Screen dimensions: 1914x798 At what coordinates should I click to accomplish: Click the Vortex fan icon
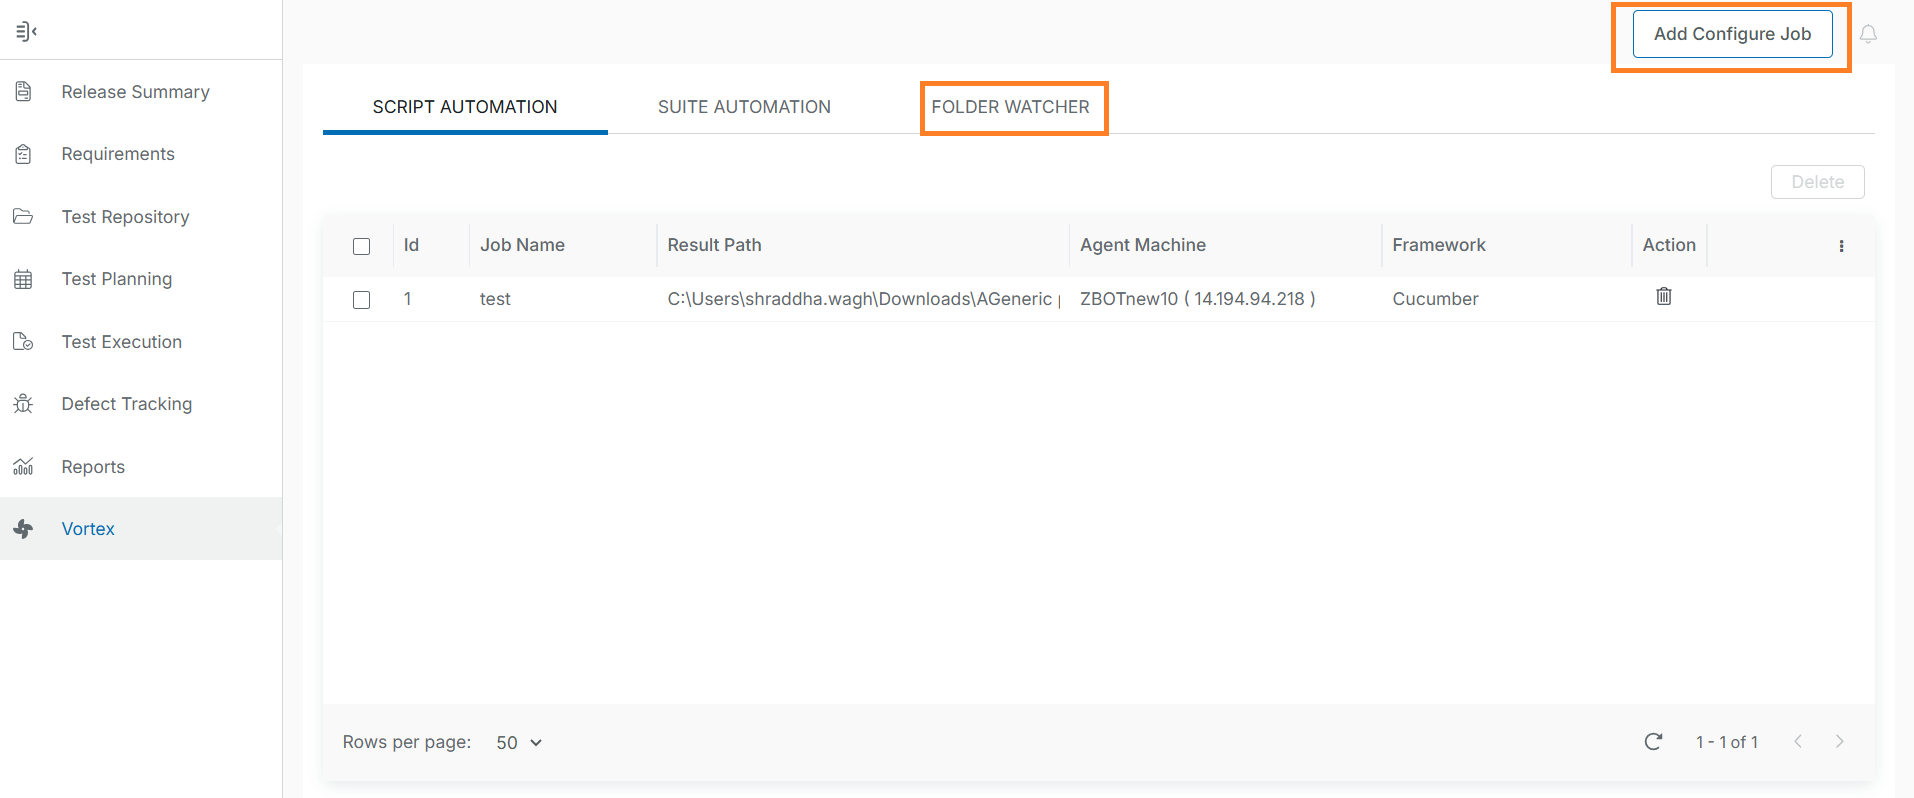click(23, 529)
